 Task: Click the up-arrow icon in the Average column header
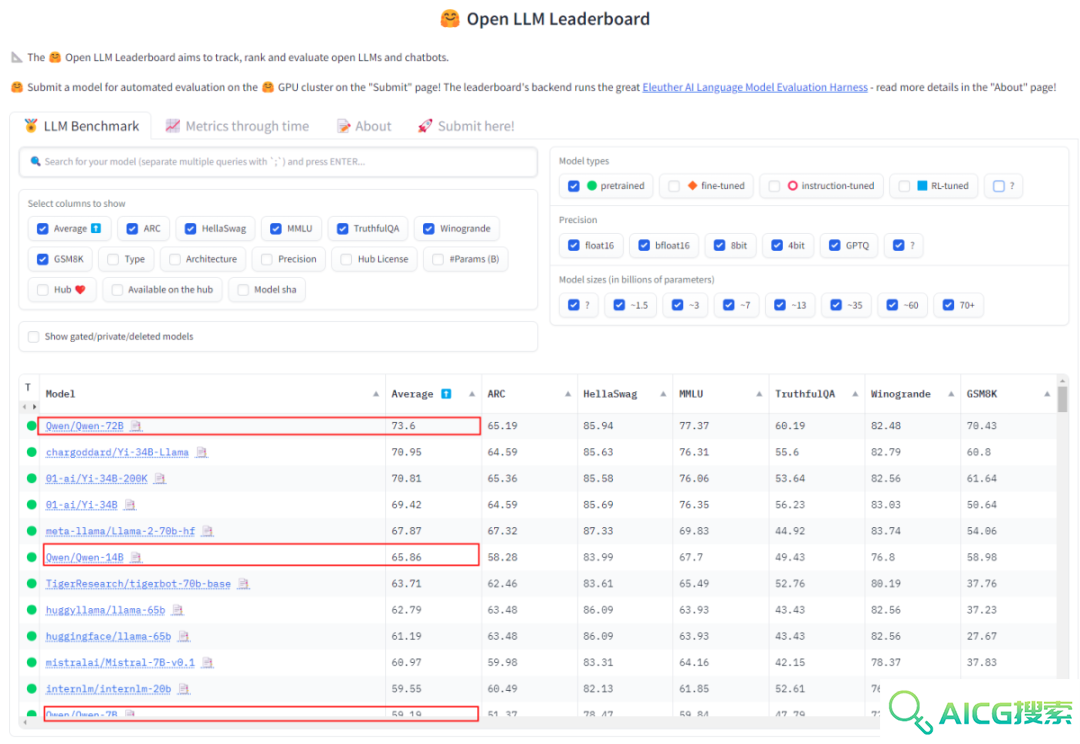click(x=446, y=394)
